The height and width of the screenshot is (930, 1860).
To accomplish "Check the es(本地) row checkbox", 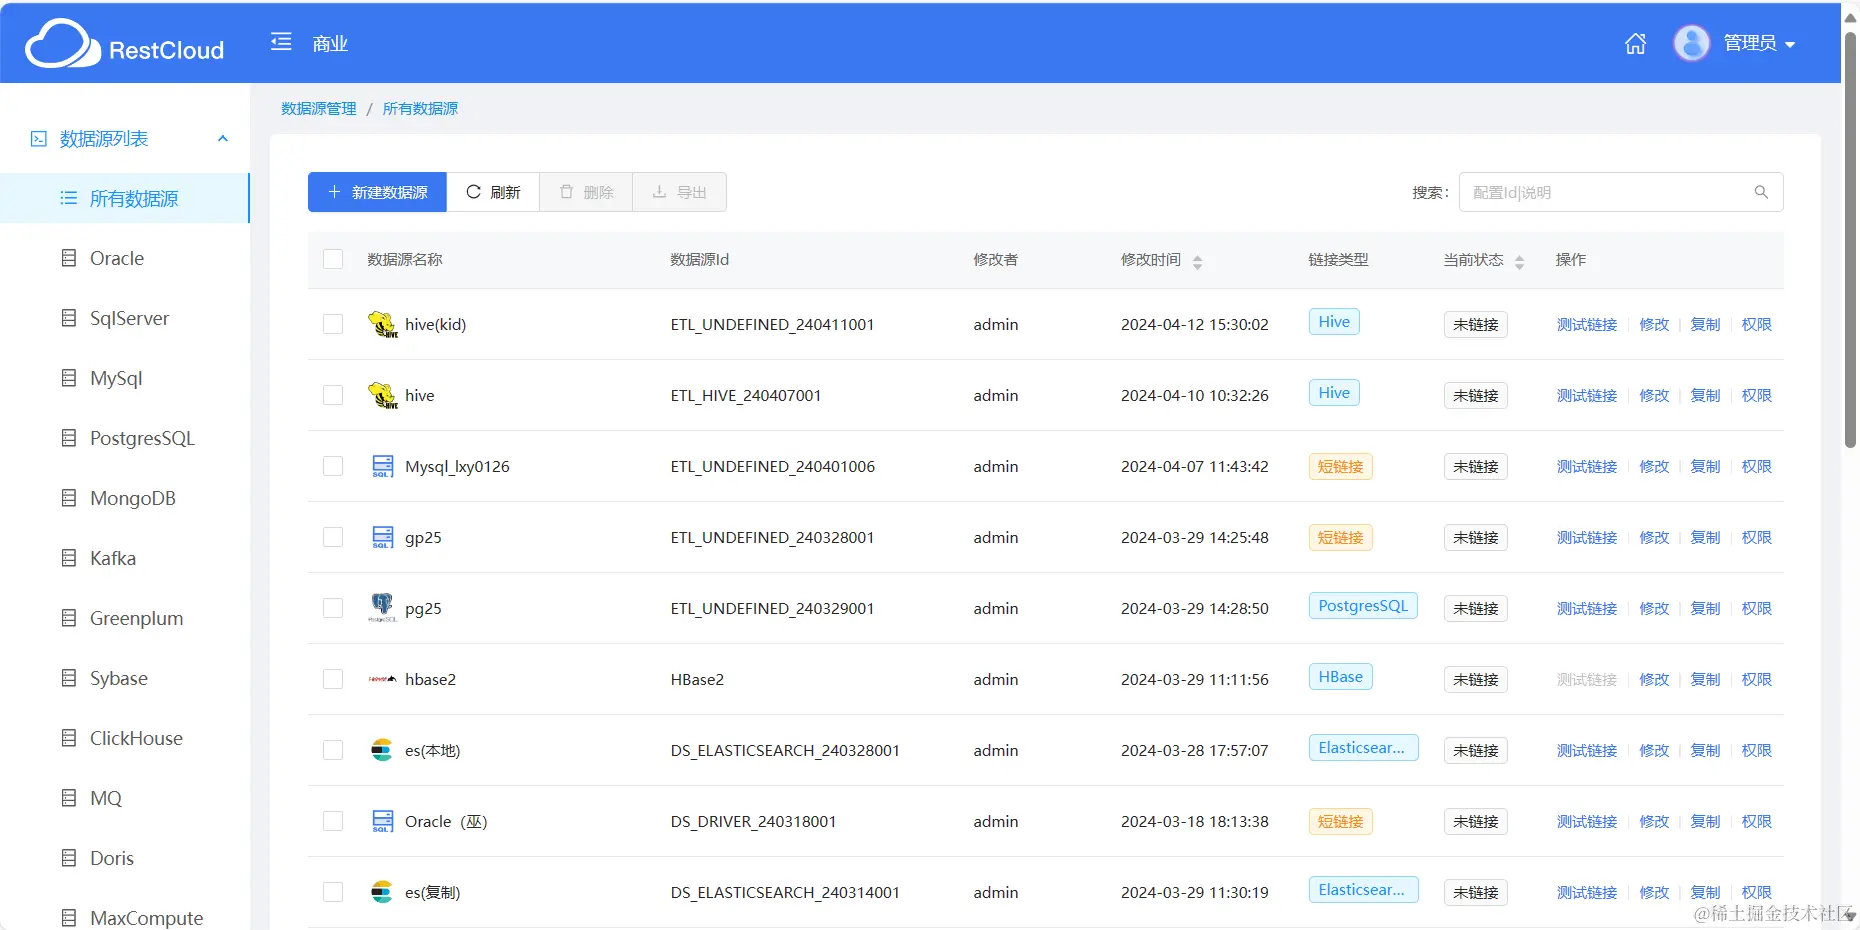I will tap(333, 750).
